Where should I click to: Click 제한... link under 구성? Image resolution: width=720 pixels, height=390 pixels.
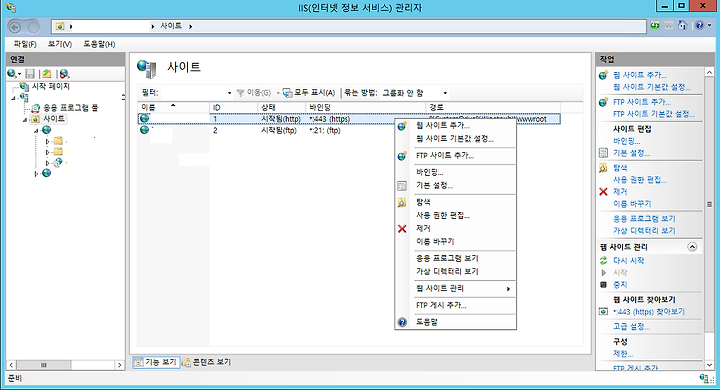coord(623,354)
